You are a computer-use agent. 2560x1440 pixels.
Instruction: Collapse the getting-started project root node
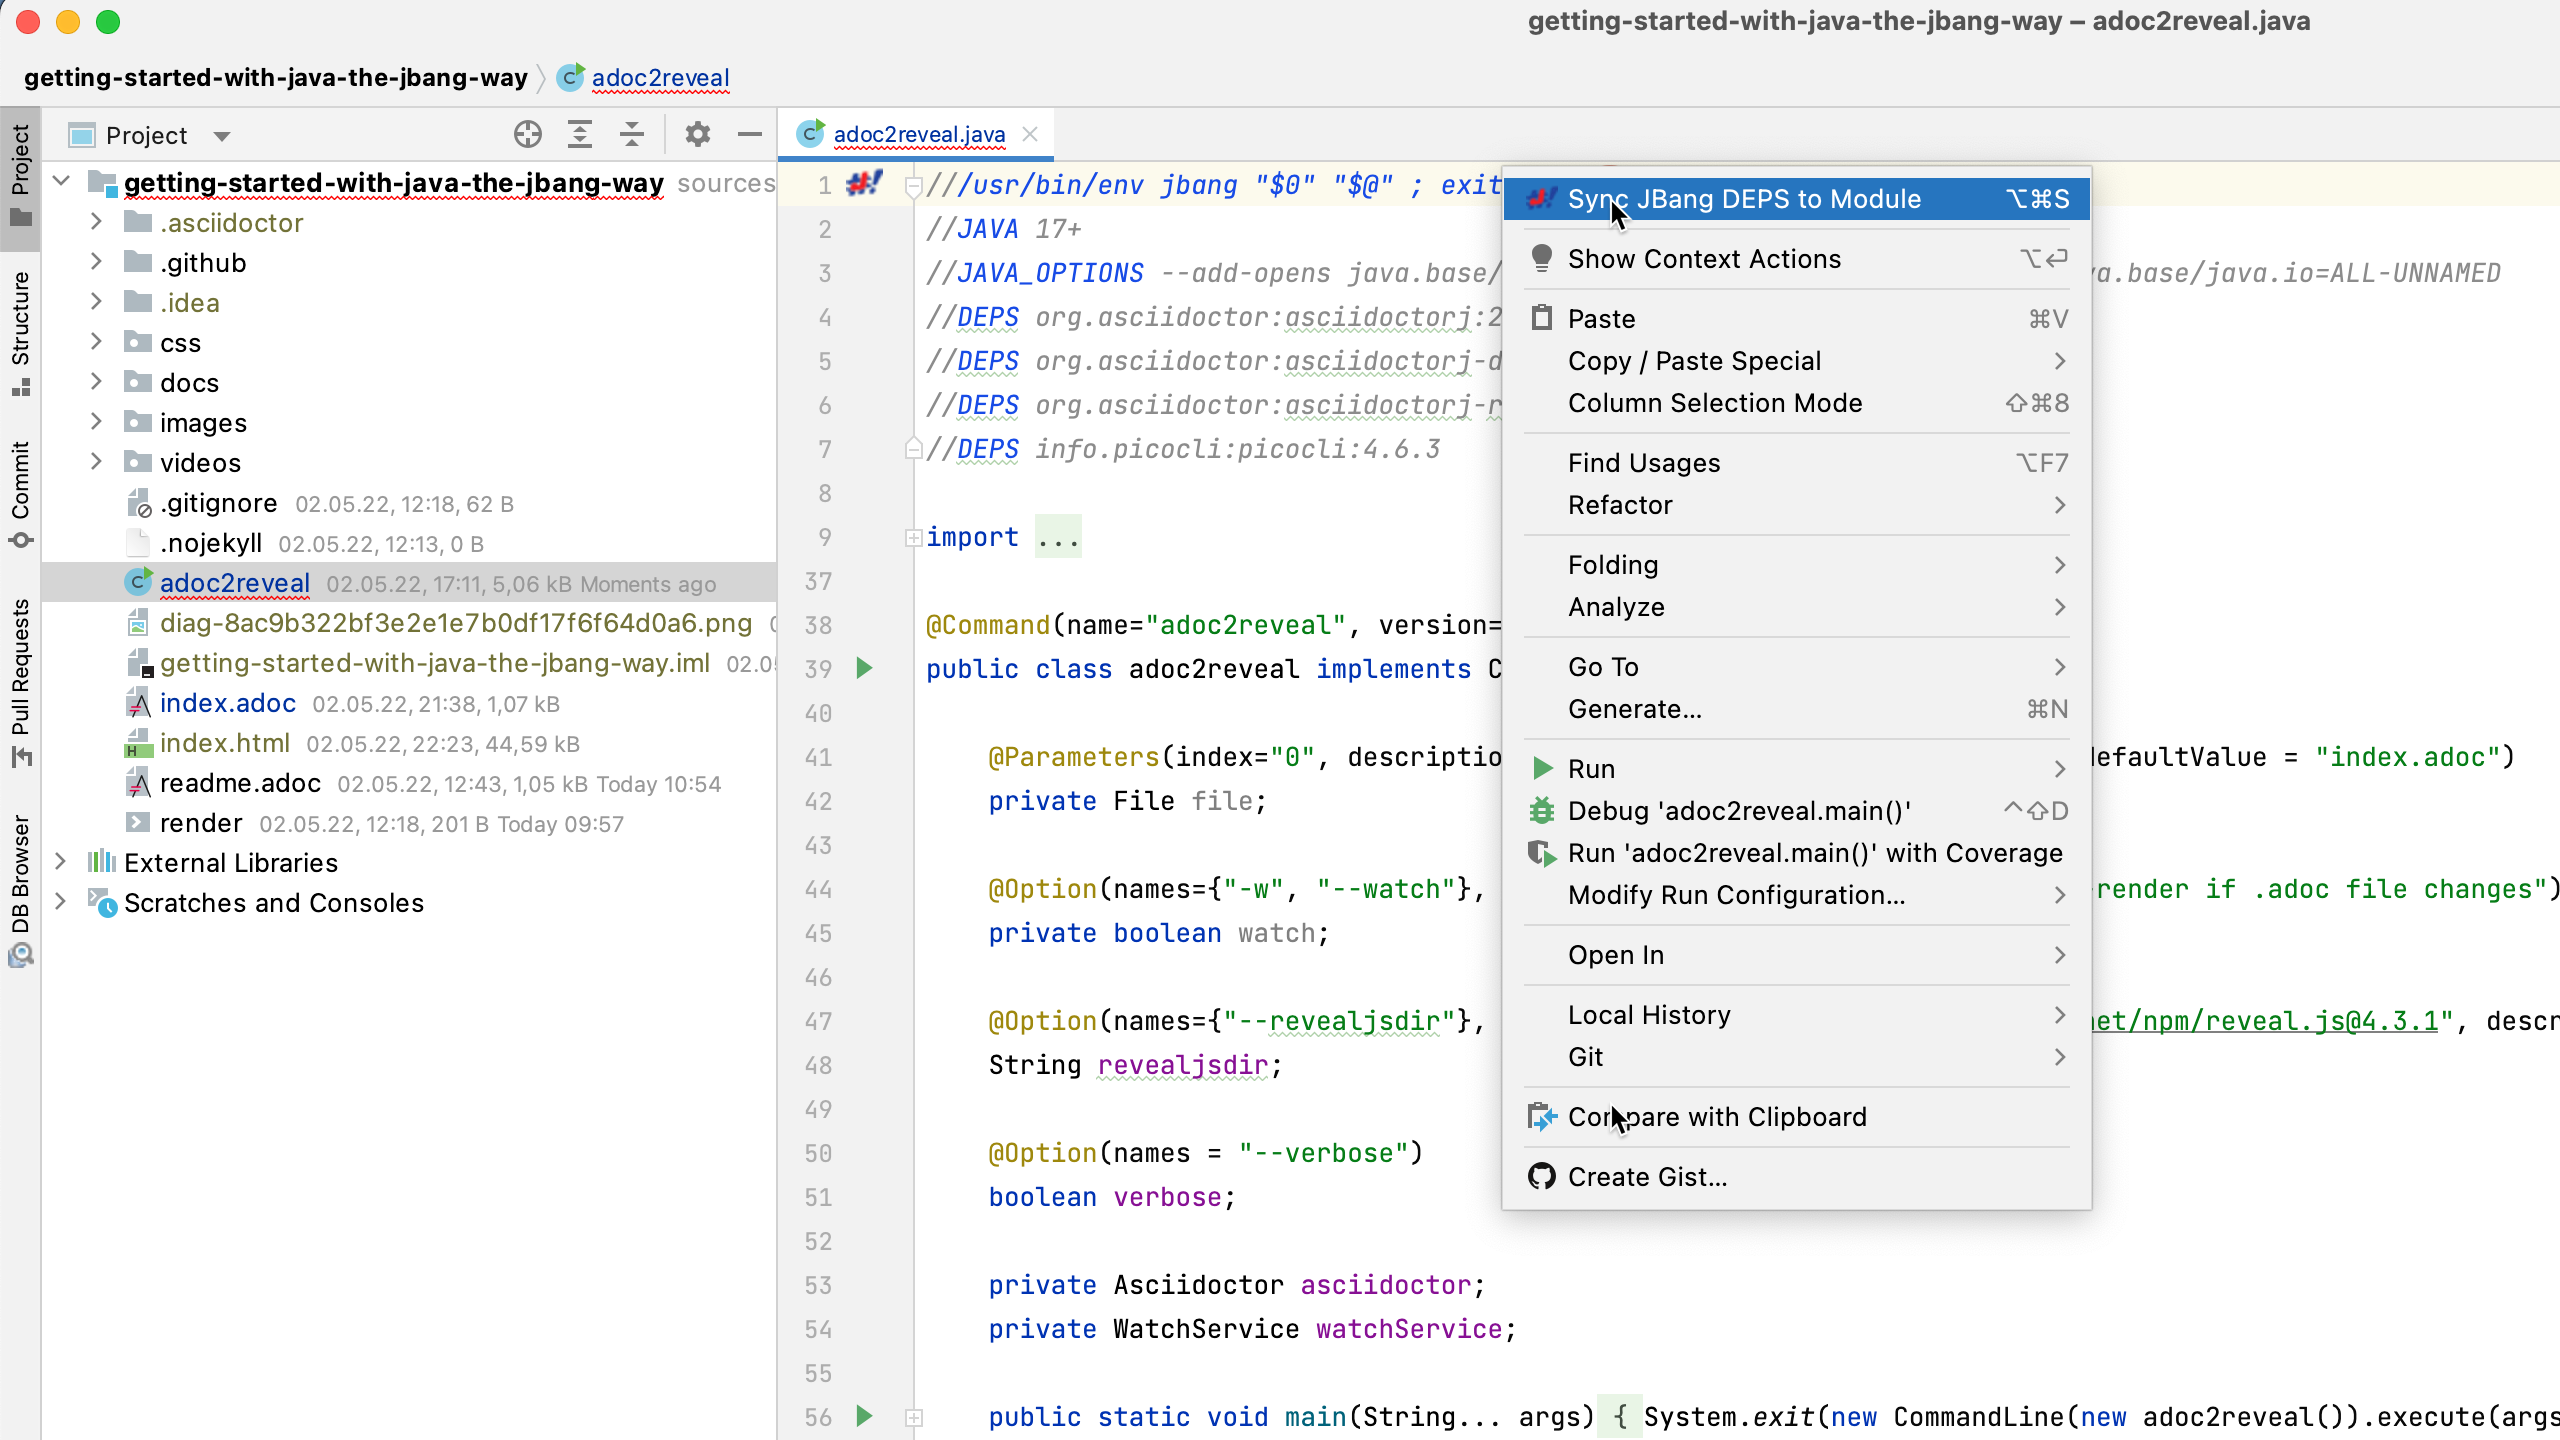(62, 182)
